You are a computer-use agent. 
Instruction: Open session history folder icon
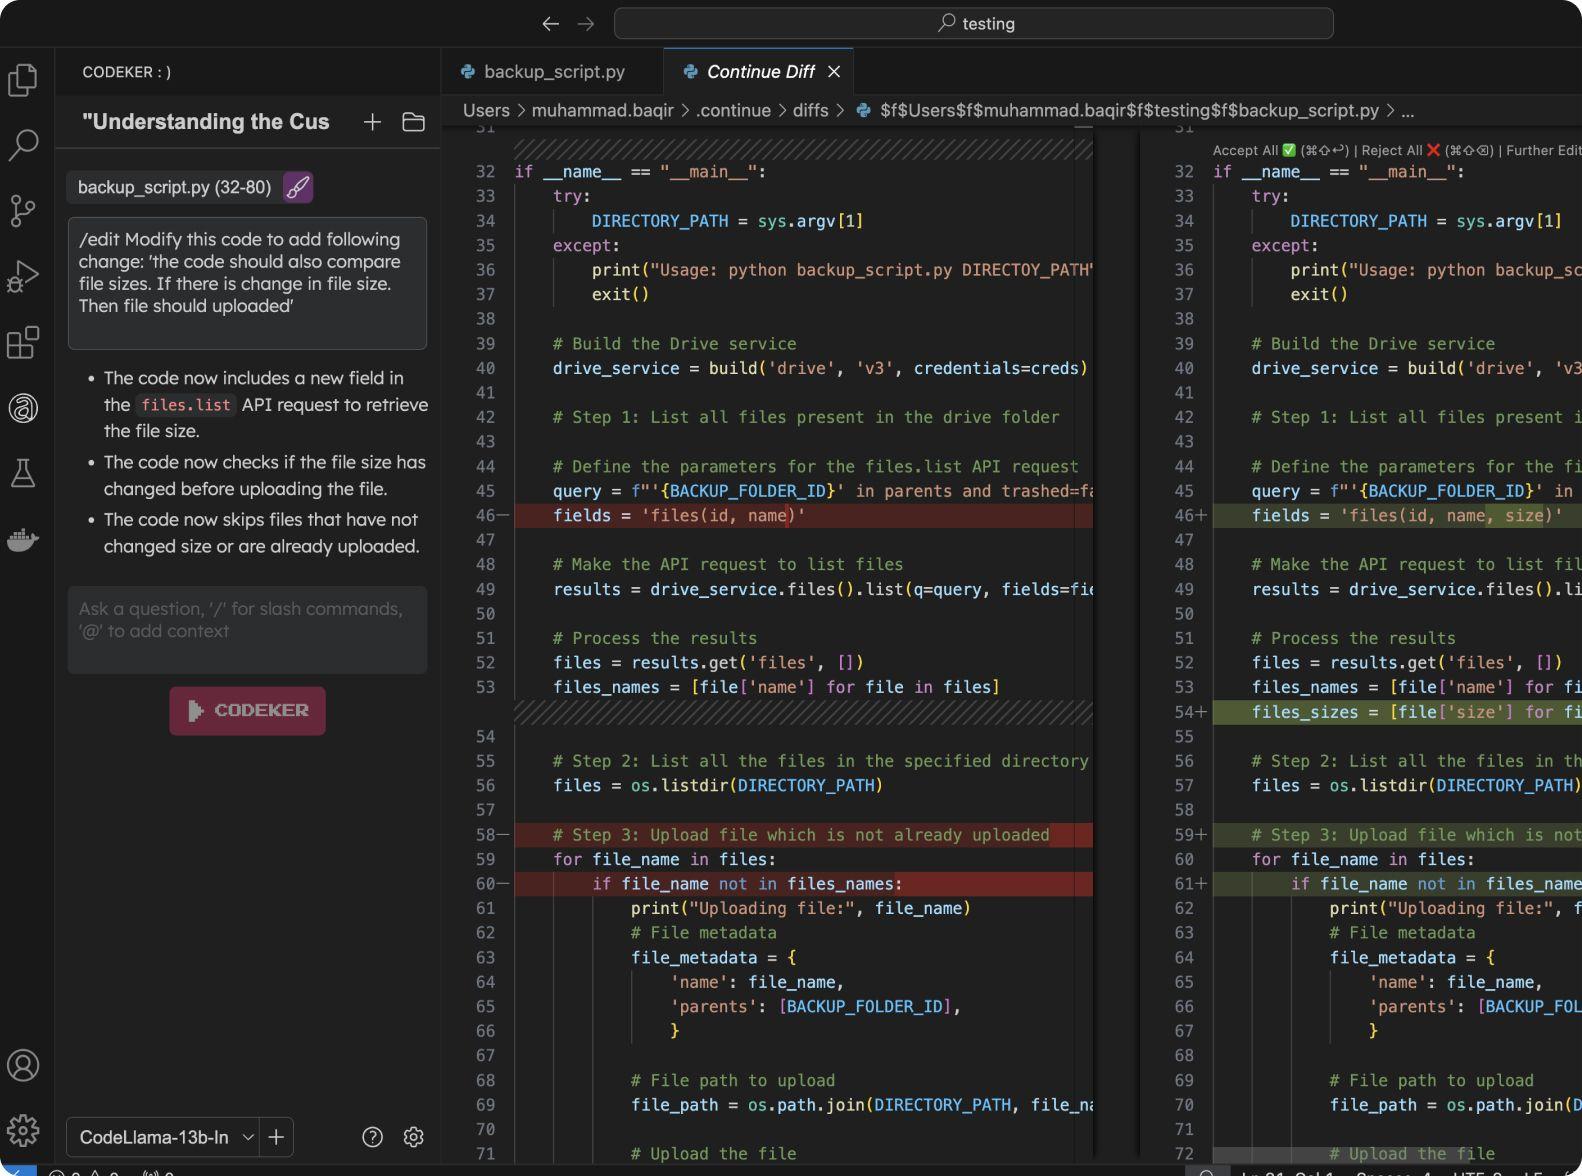click(413, 122)
